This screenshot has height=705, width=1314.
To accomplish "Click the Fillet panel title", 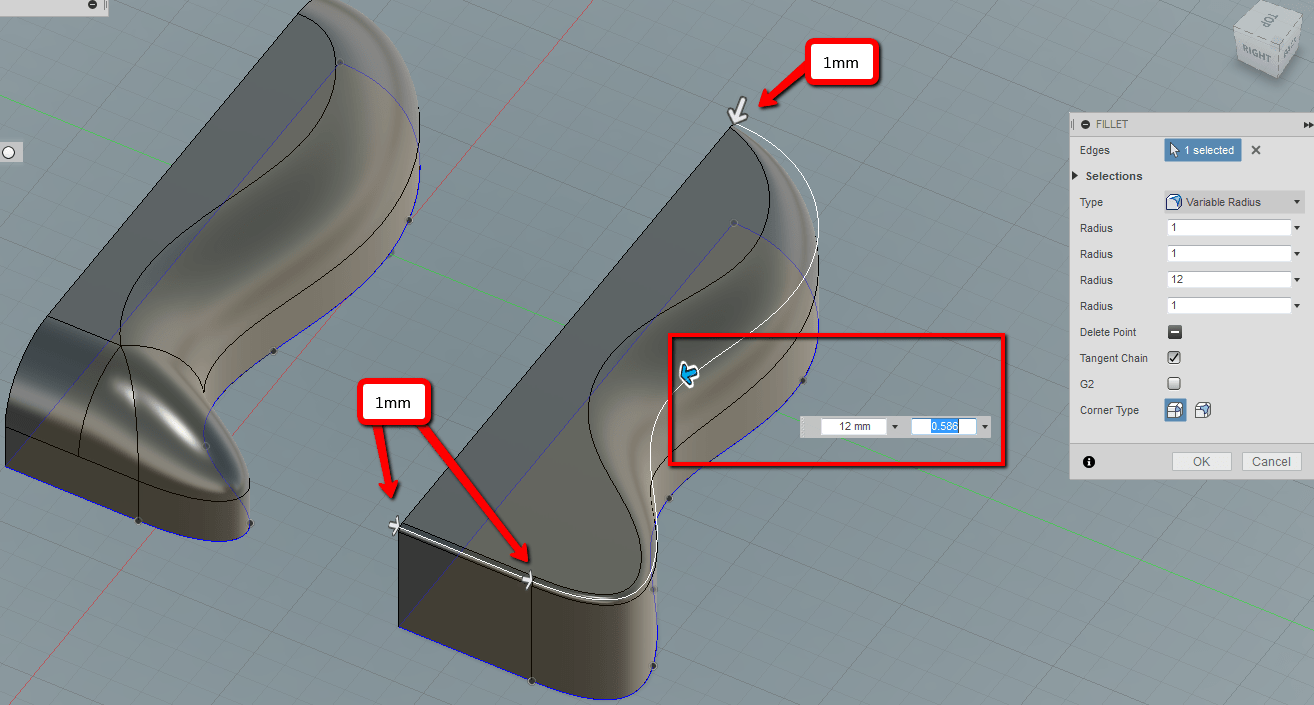I will (x=1110, y=124).
